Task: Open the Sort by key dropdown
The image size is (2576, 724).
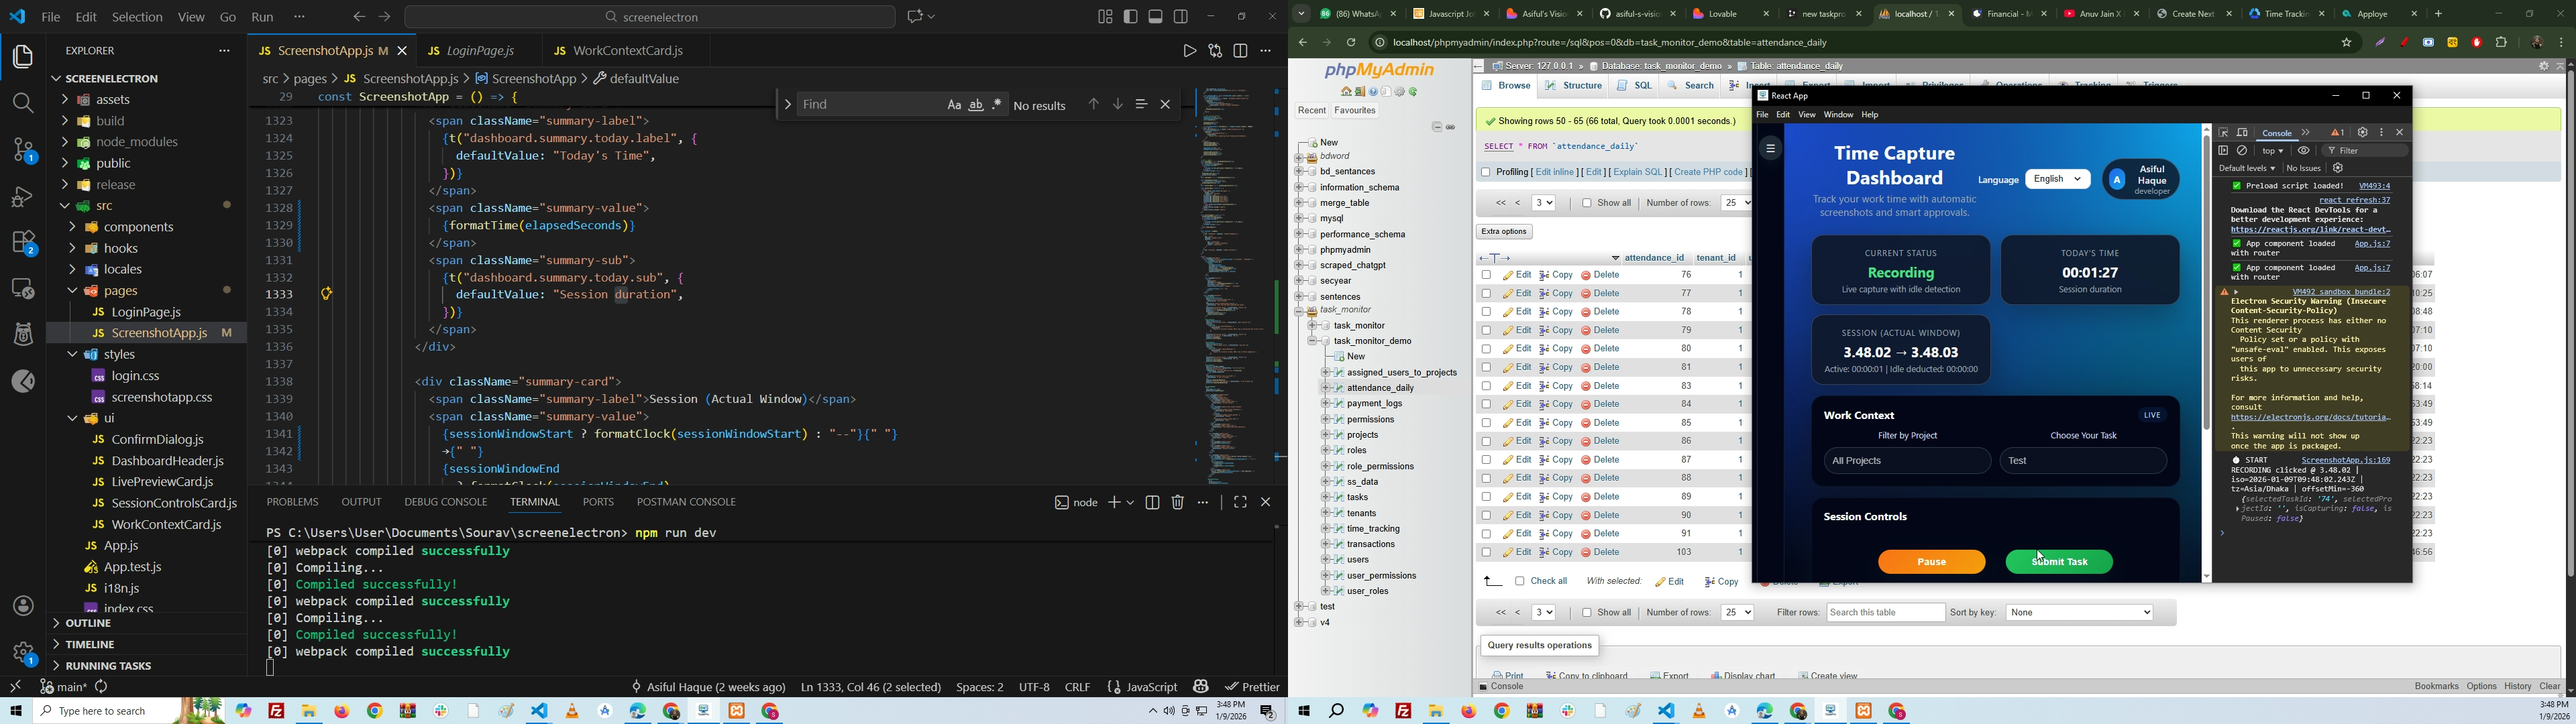Action: coord(2079,612)
